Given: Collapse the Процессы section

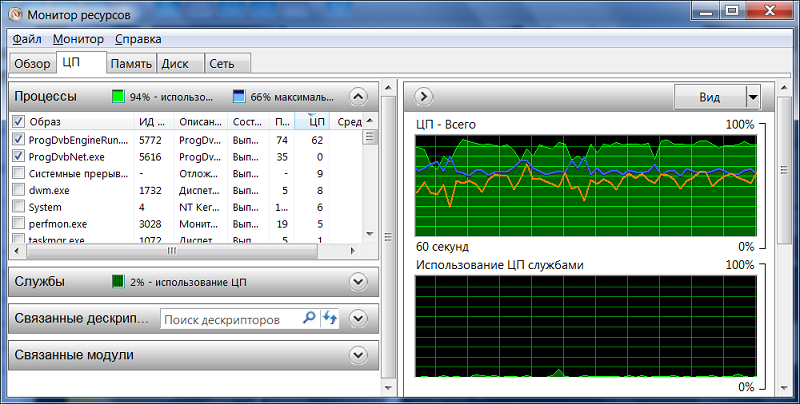Looking at the screenshot, I should click(358, 97).
